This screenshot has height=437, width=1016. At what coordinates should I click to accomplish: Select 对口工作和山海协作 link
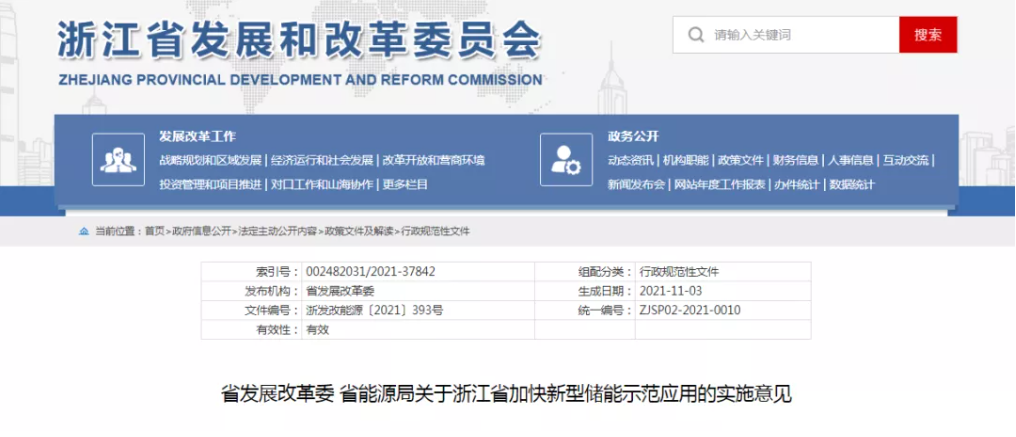pyautogui.click(x=322, y=184)
